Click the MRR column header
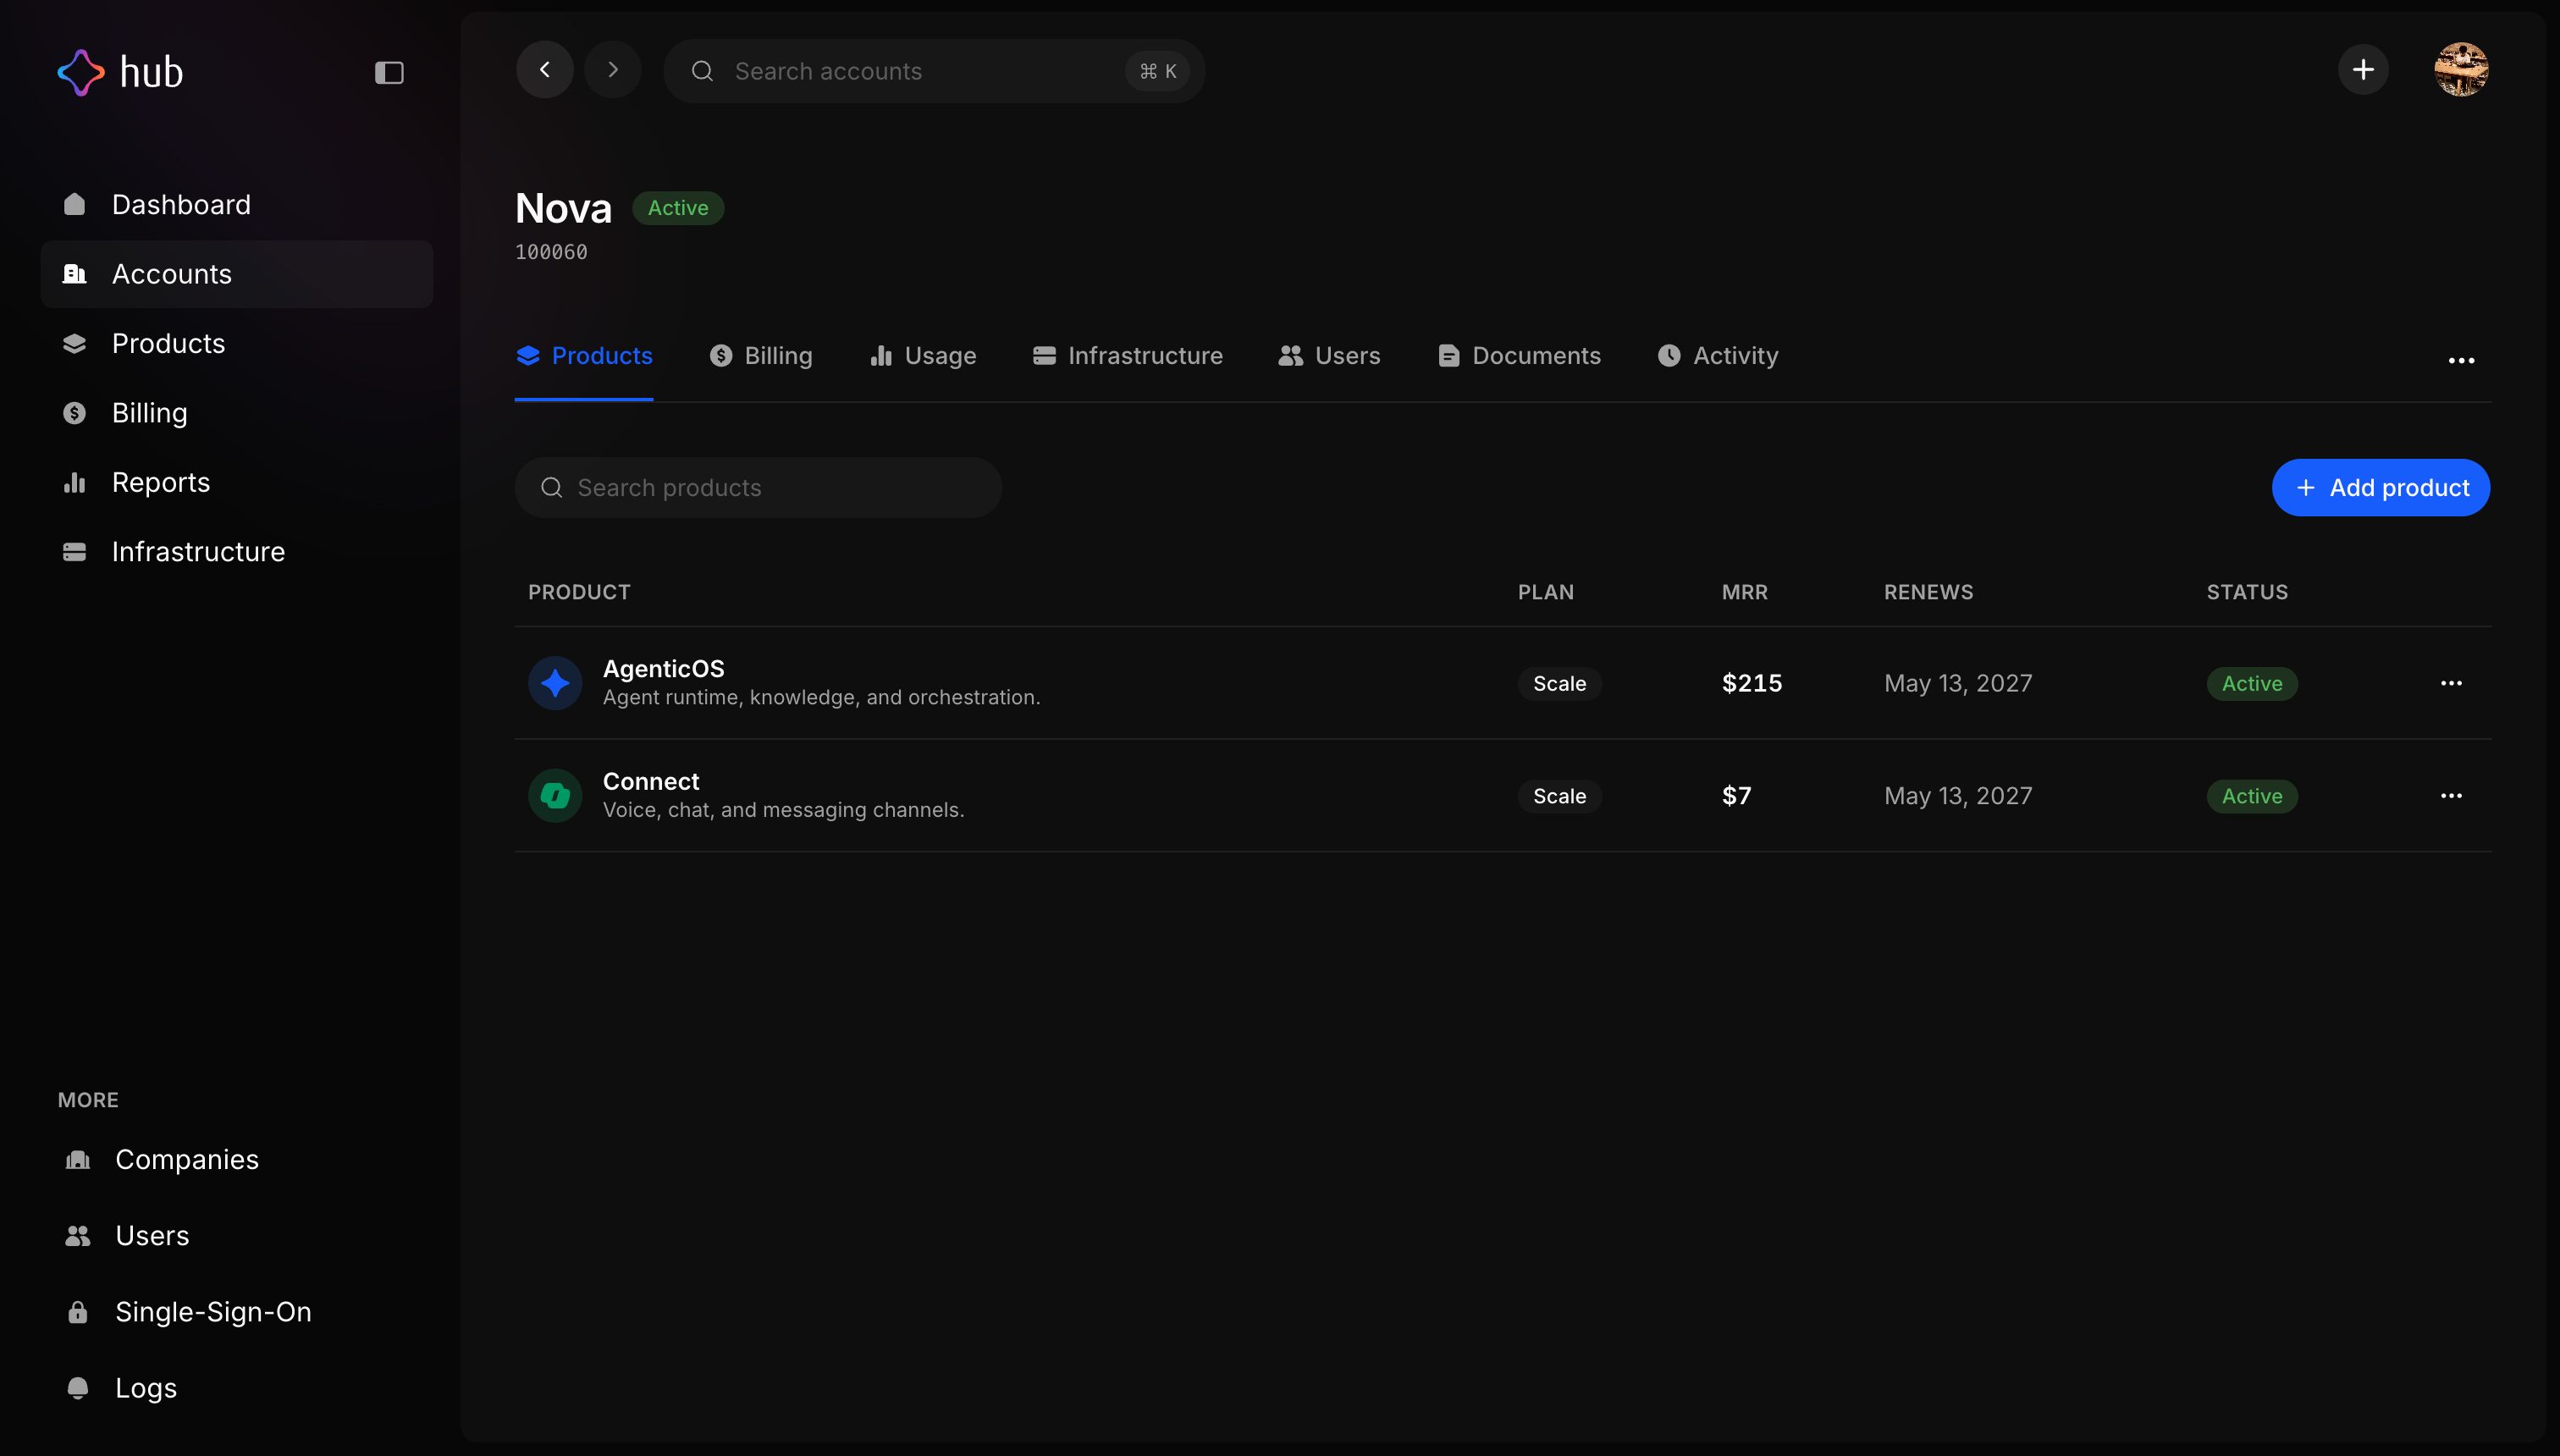This screenshot has height=1456, width=2560. point(1744,593)
